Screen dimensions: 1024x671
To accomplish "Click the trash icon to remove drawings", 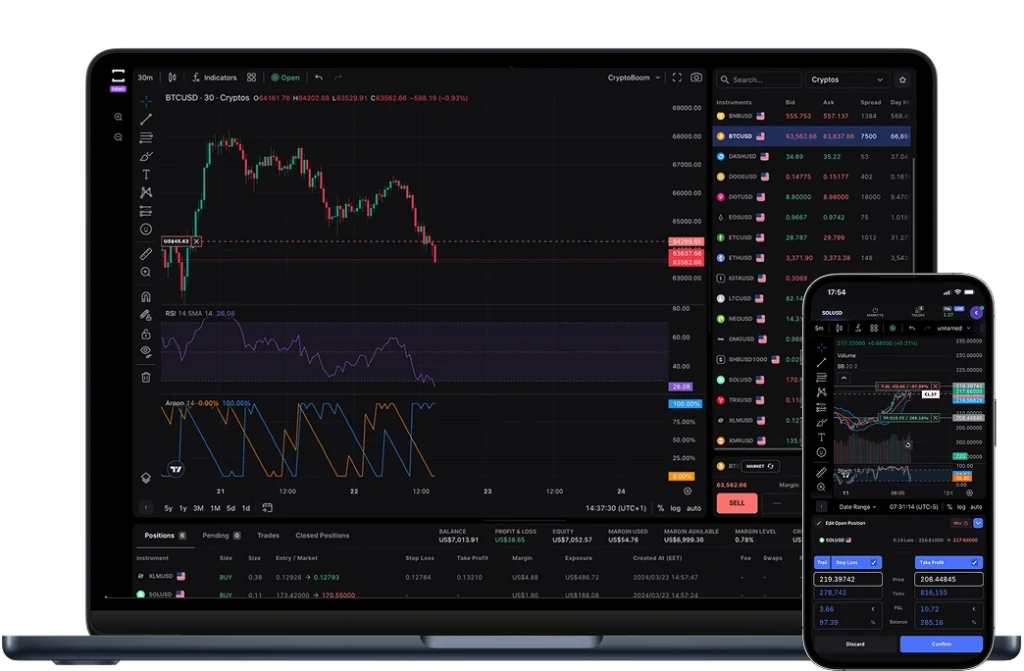I will point(146,377).
